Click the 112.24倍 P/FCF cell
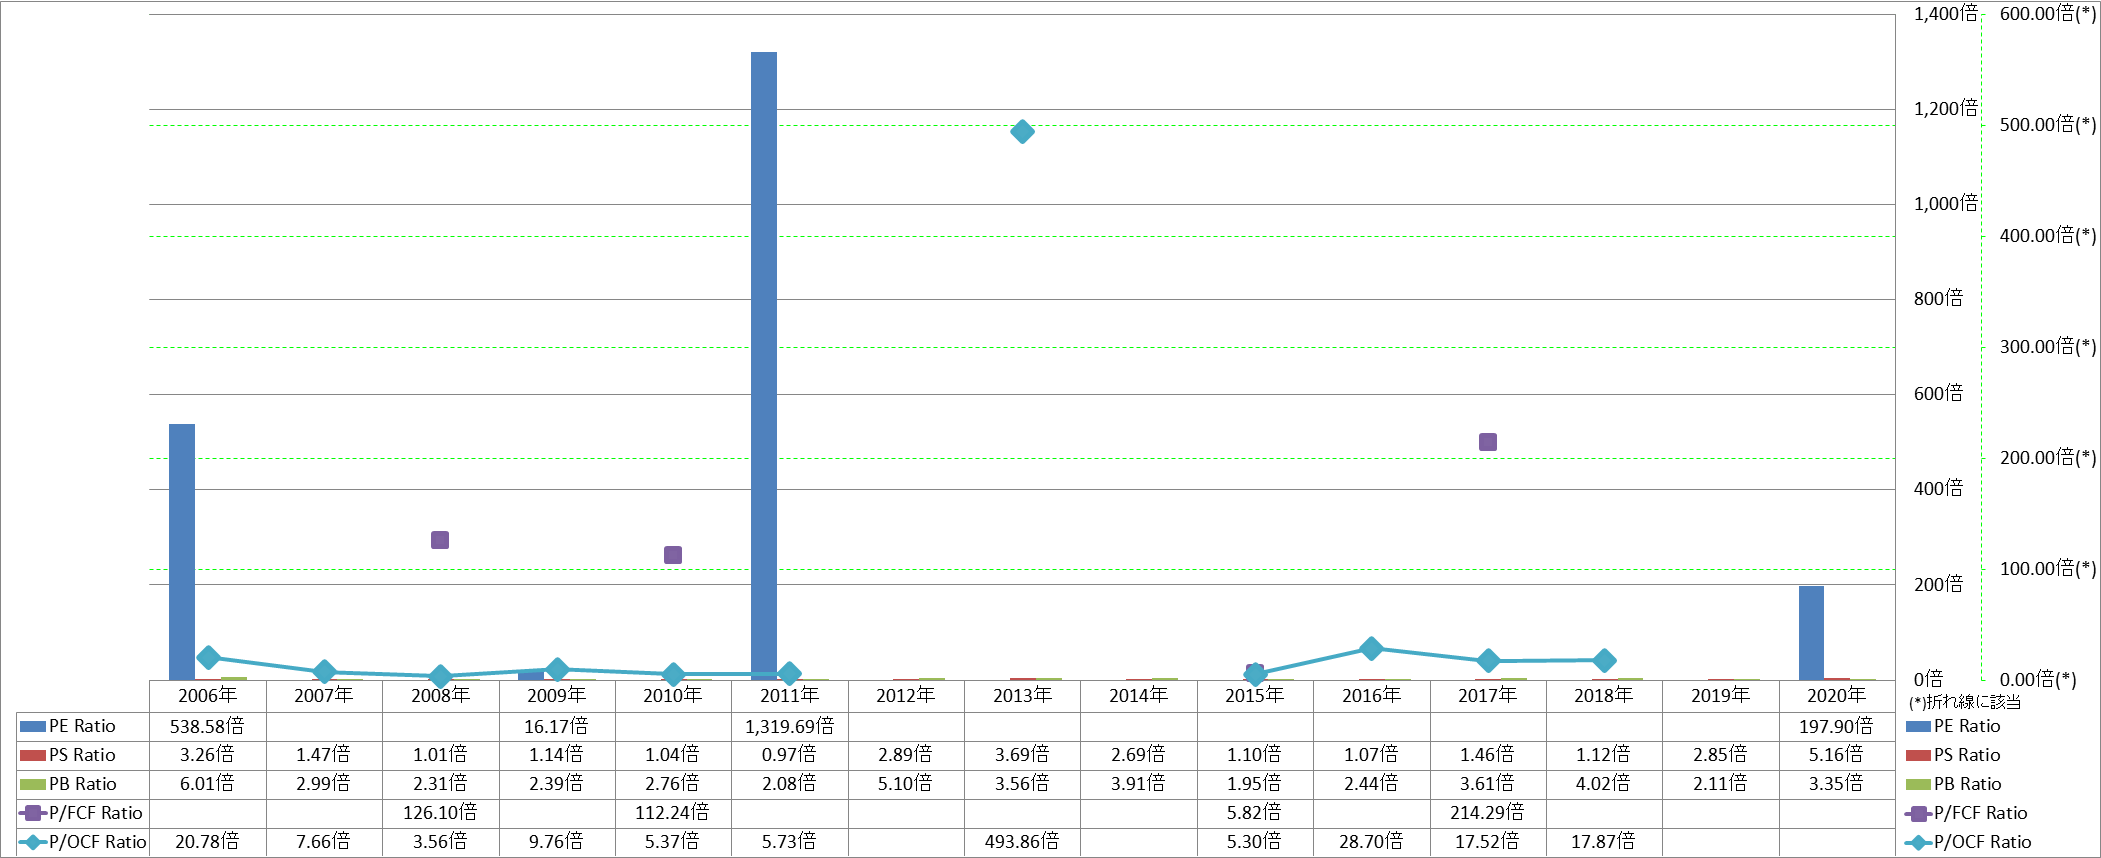 (x=673, y=813)
